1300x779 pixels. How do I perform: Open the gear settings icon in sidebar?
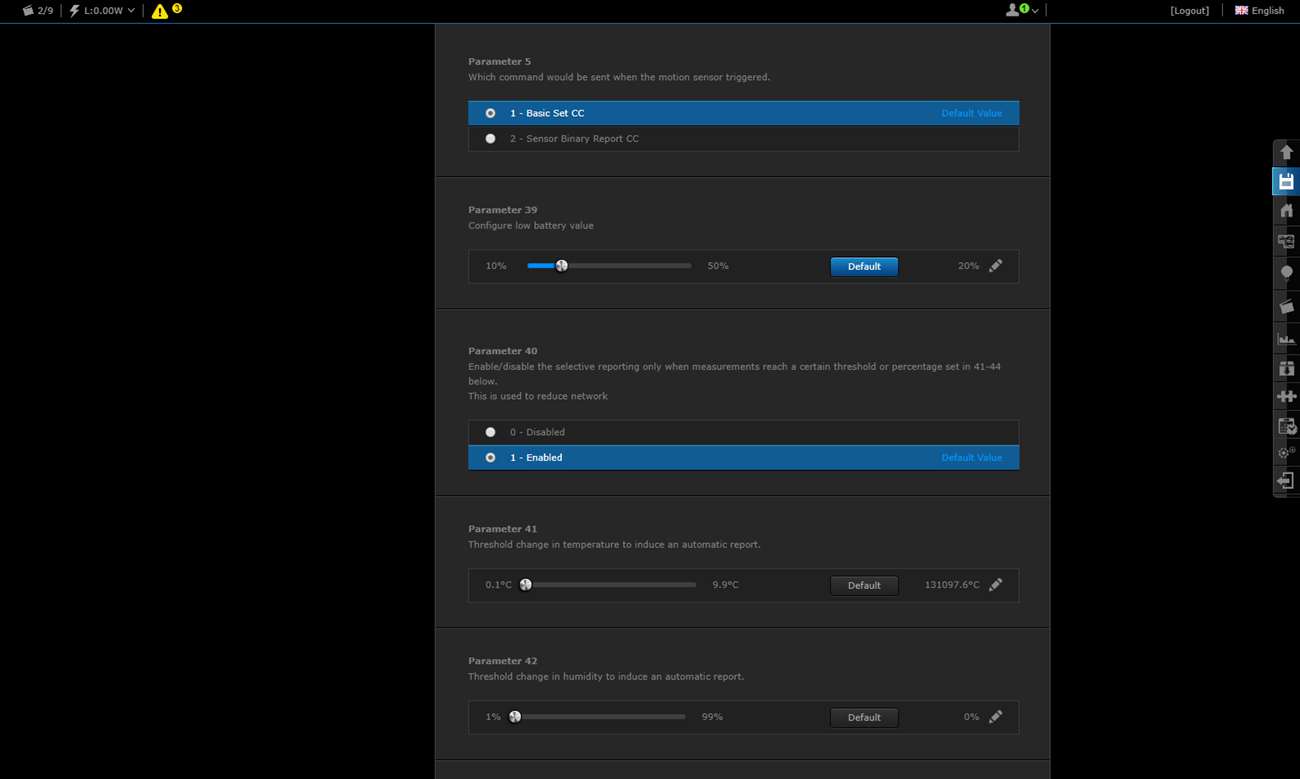tap(1286, 453)
